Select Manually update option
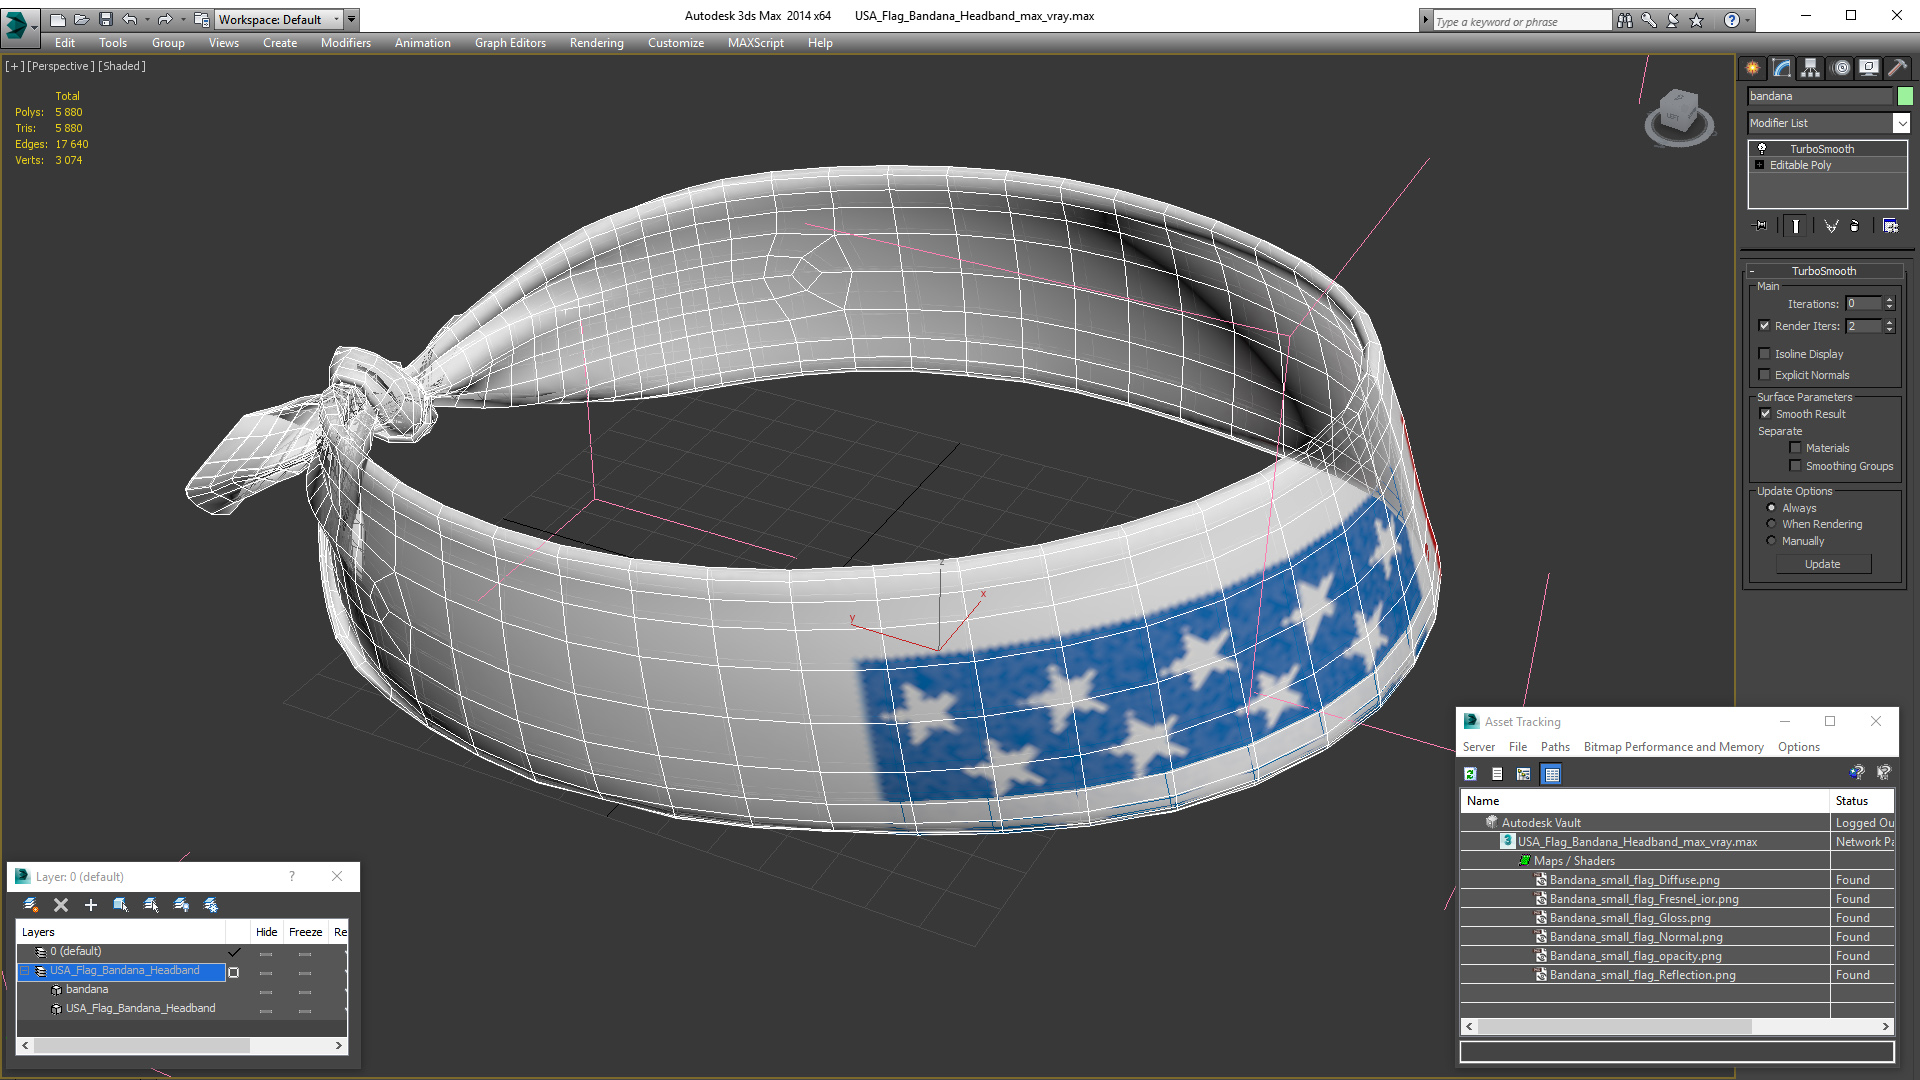This screenshot has height=1080, width=1920. (x=1771, y=541)
